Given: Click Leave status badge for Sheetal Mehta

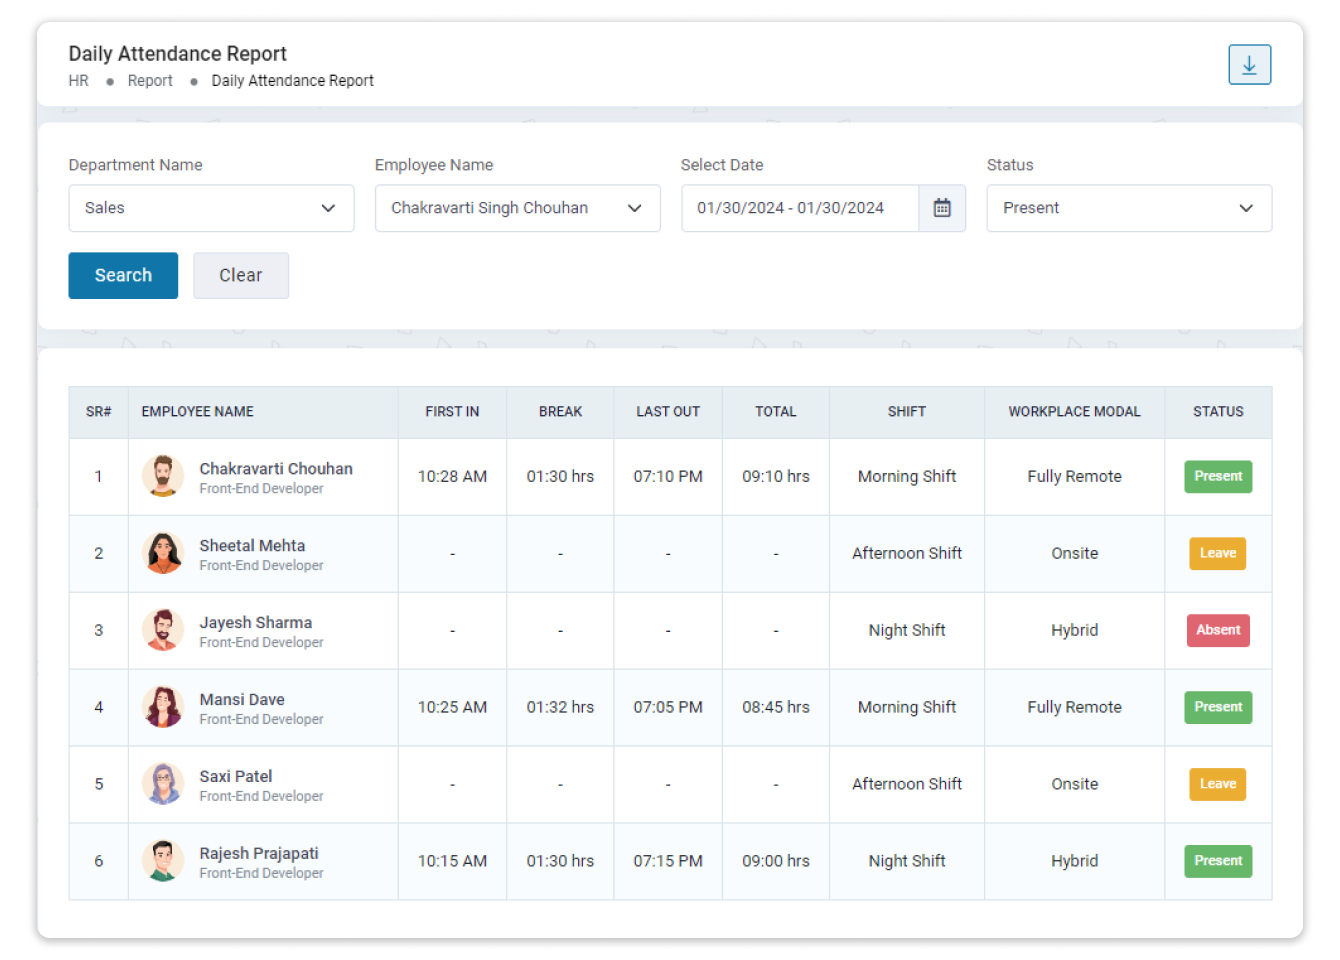Looking at the screenshot, I should coord(1217,553).
